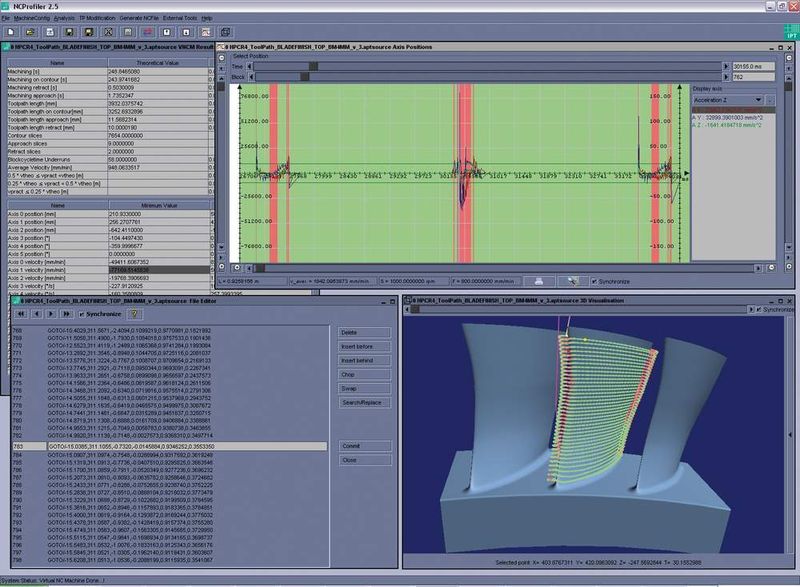The image size is (800, 587).
Task: Click the third toolbar icon showing a document
Action: click(x=49, y=32)
